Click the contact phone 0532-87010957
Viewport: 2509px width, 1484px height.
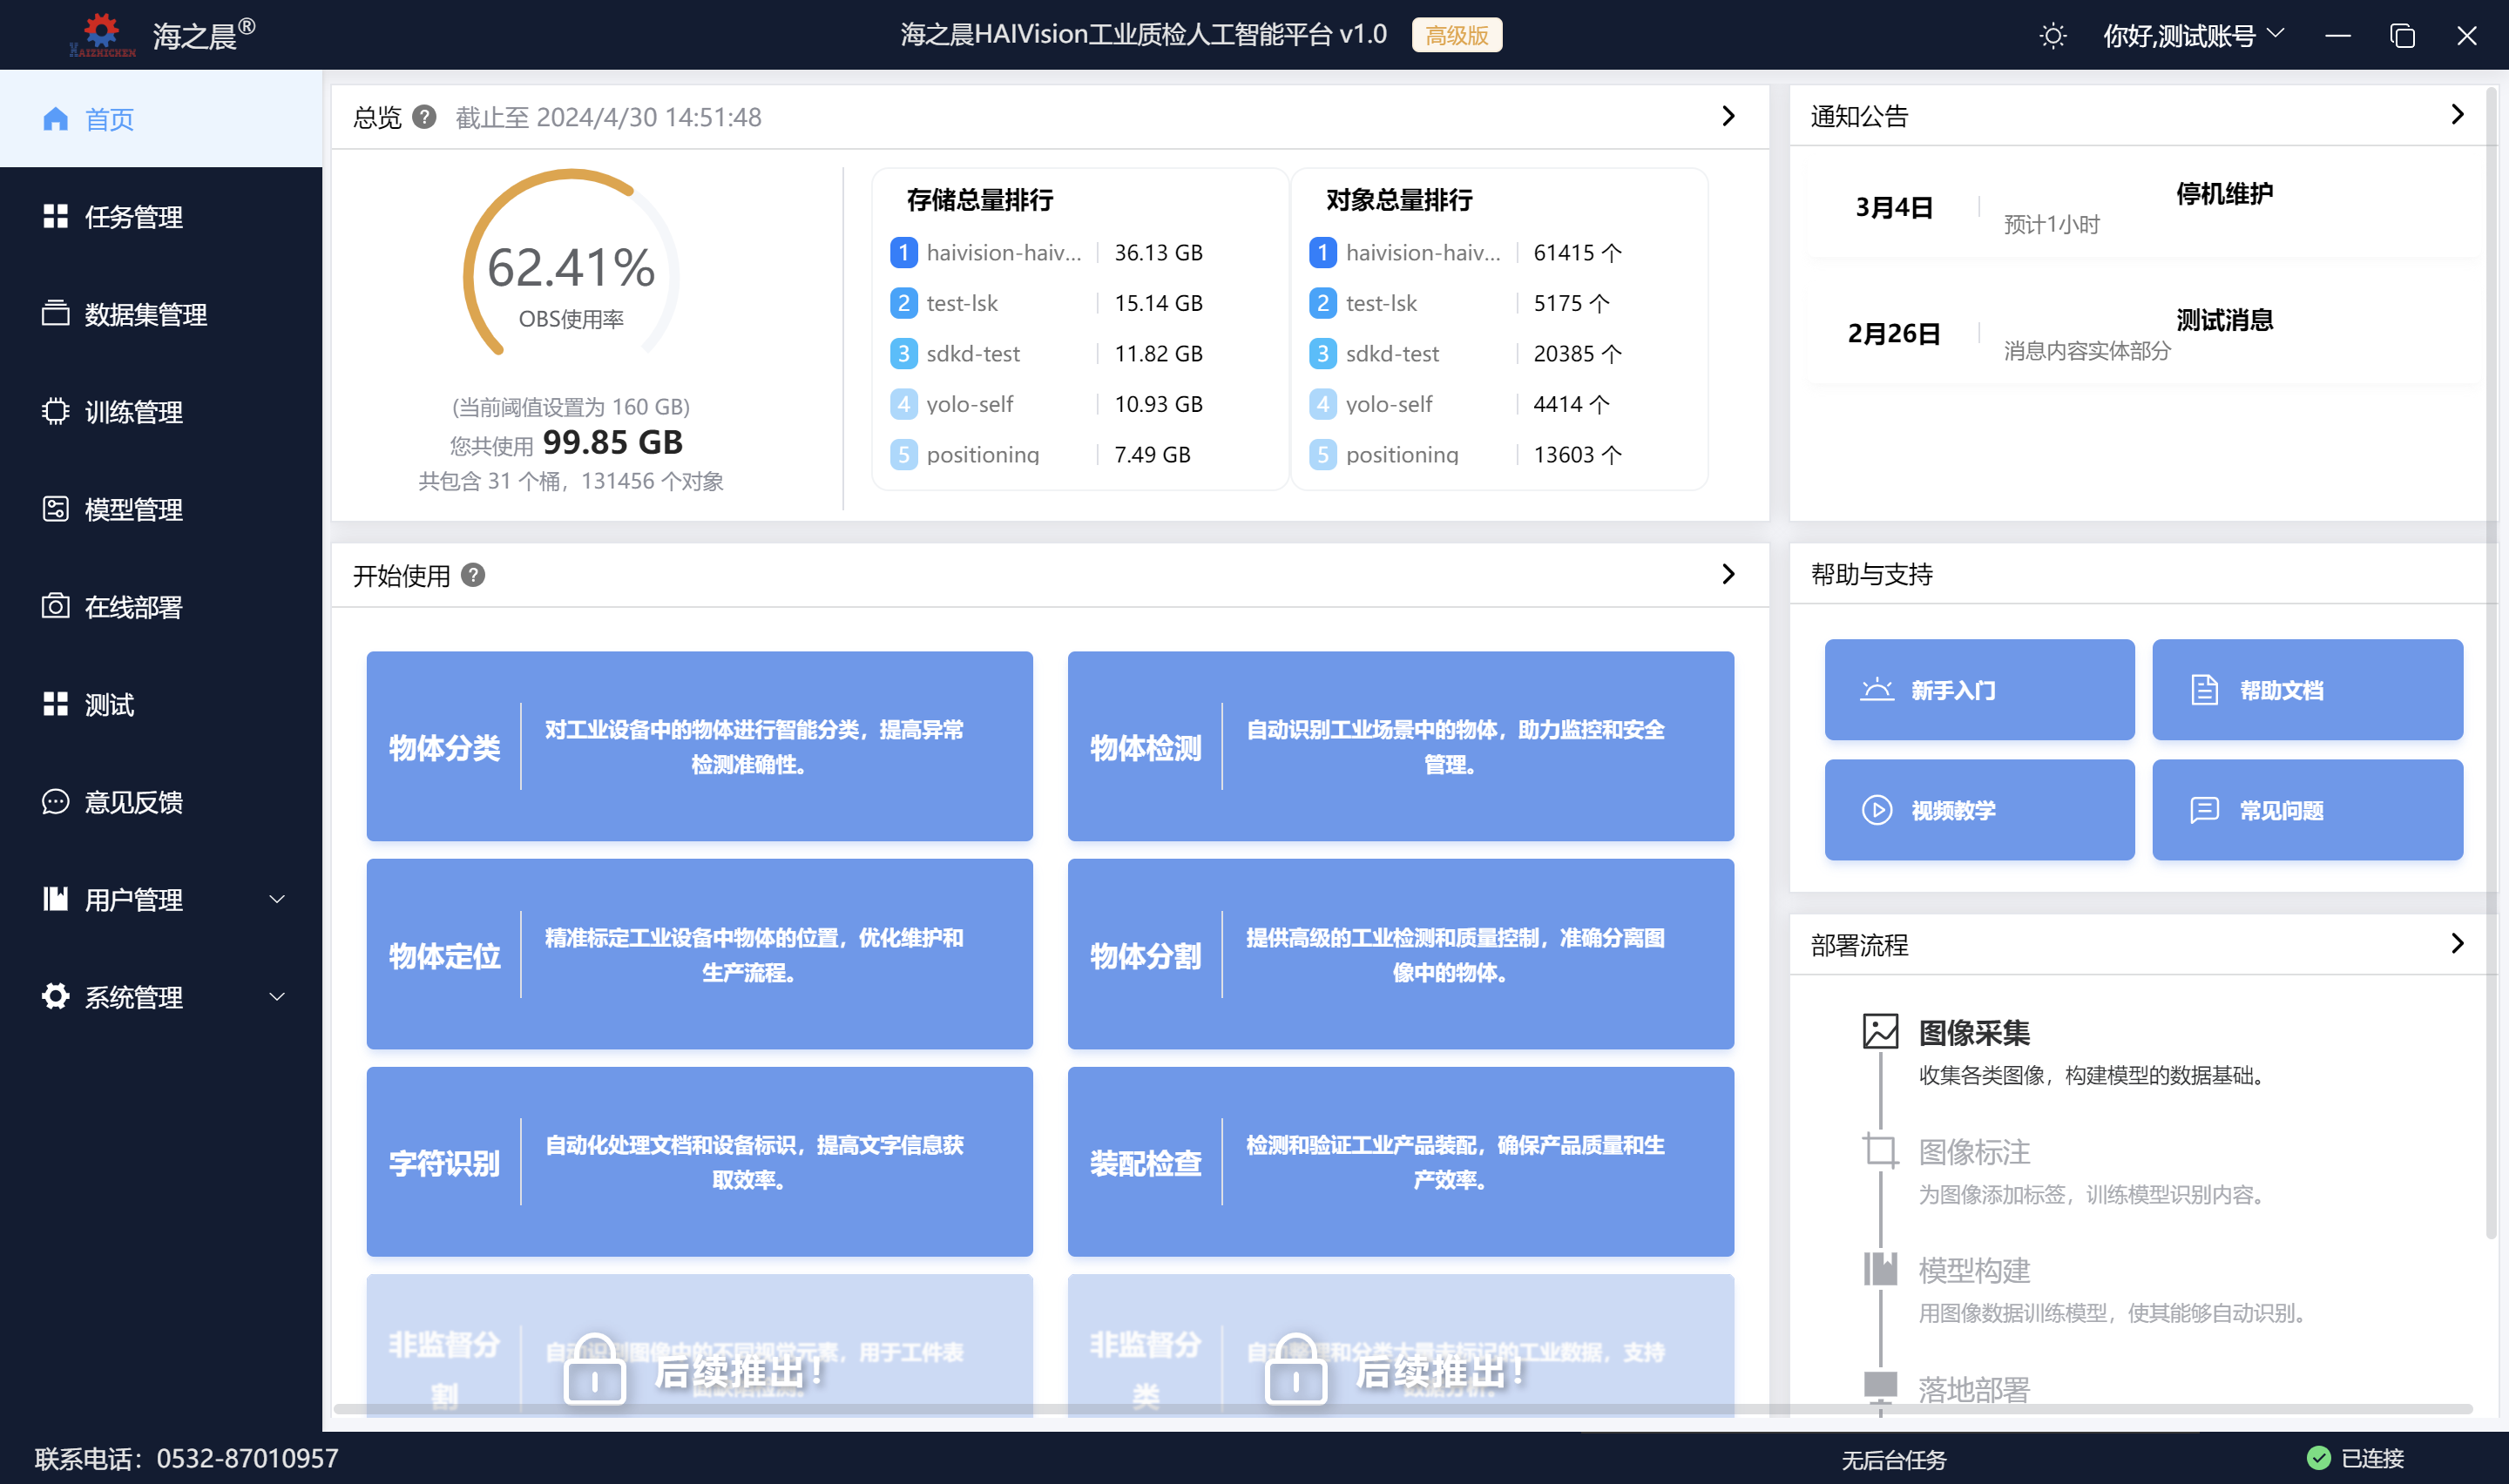click(247, 1458)
